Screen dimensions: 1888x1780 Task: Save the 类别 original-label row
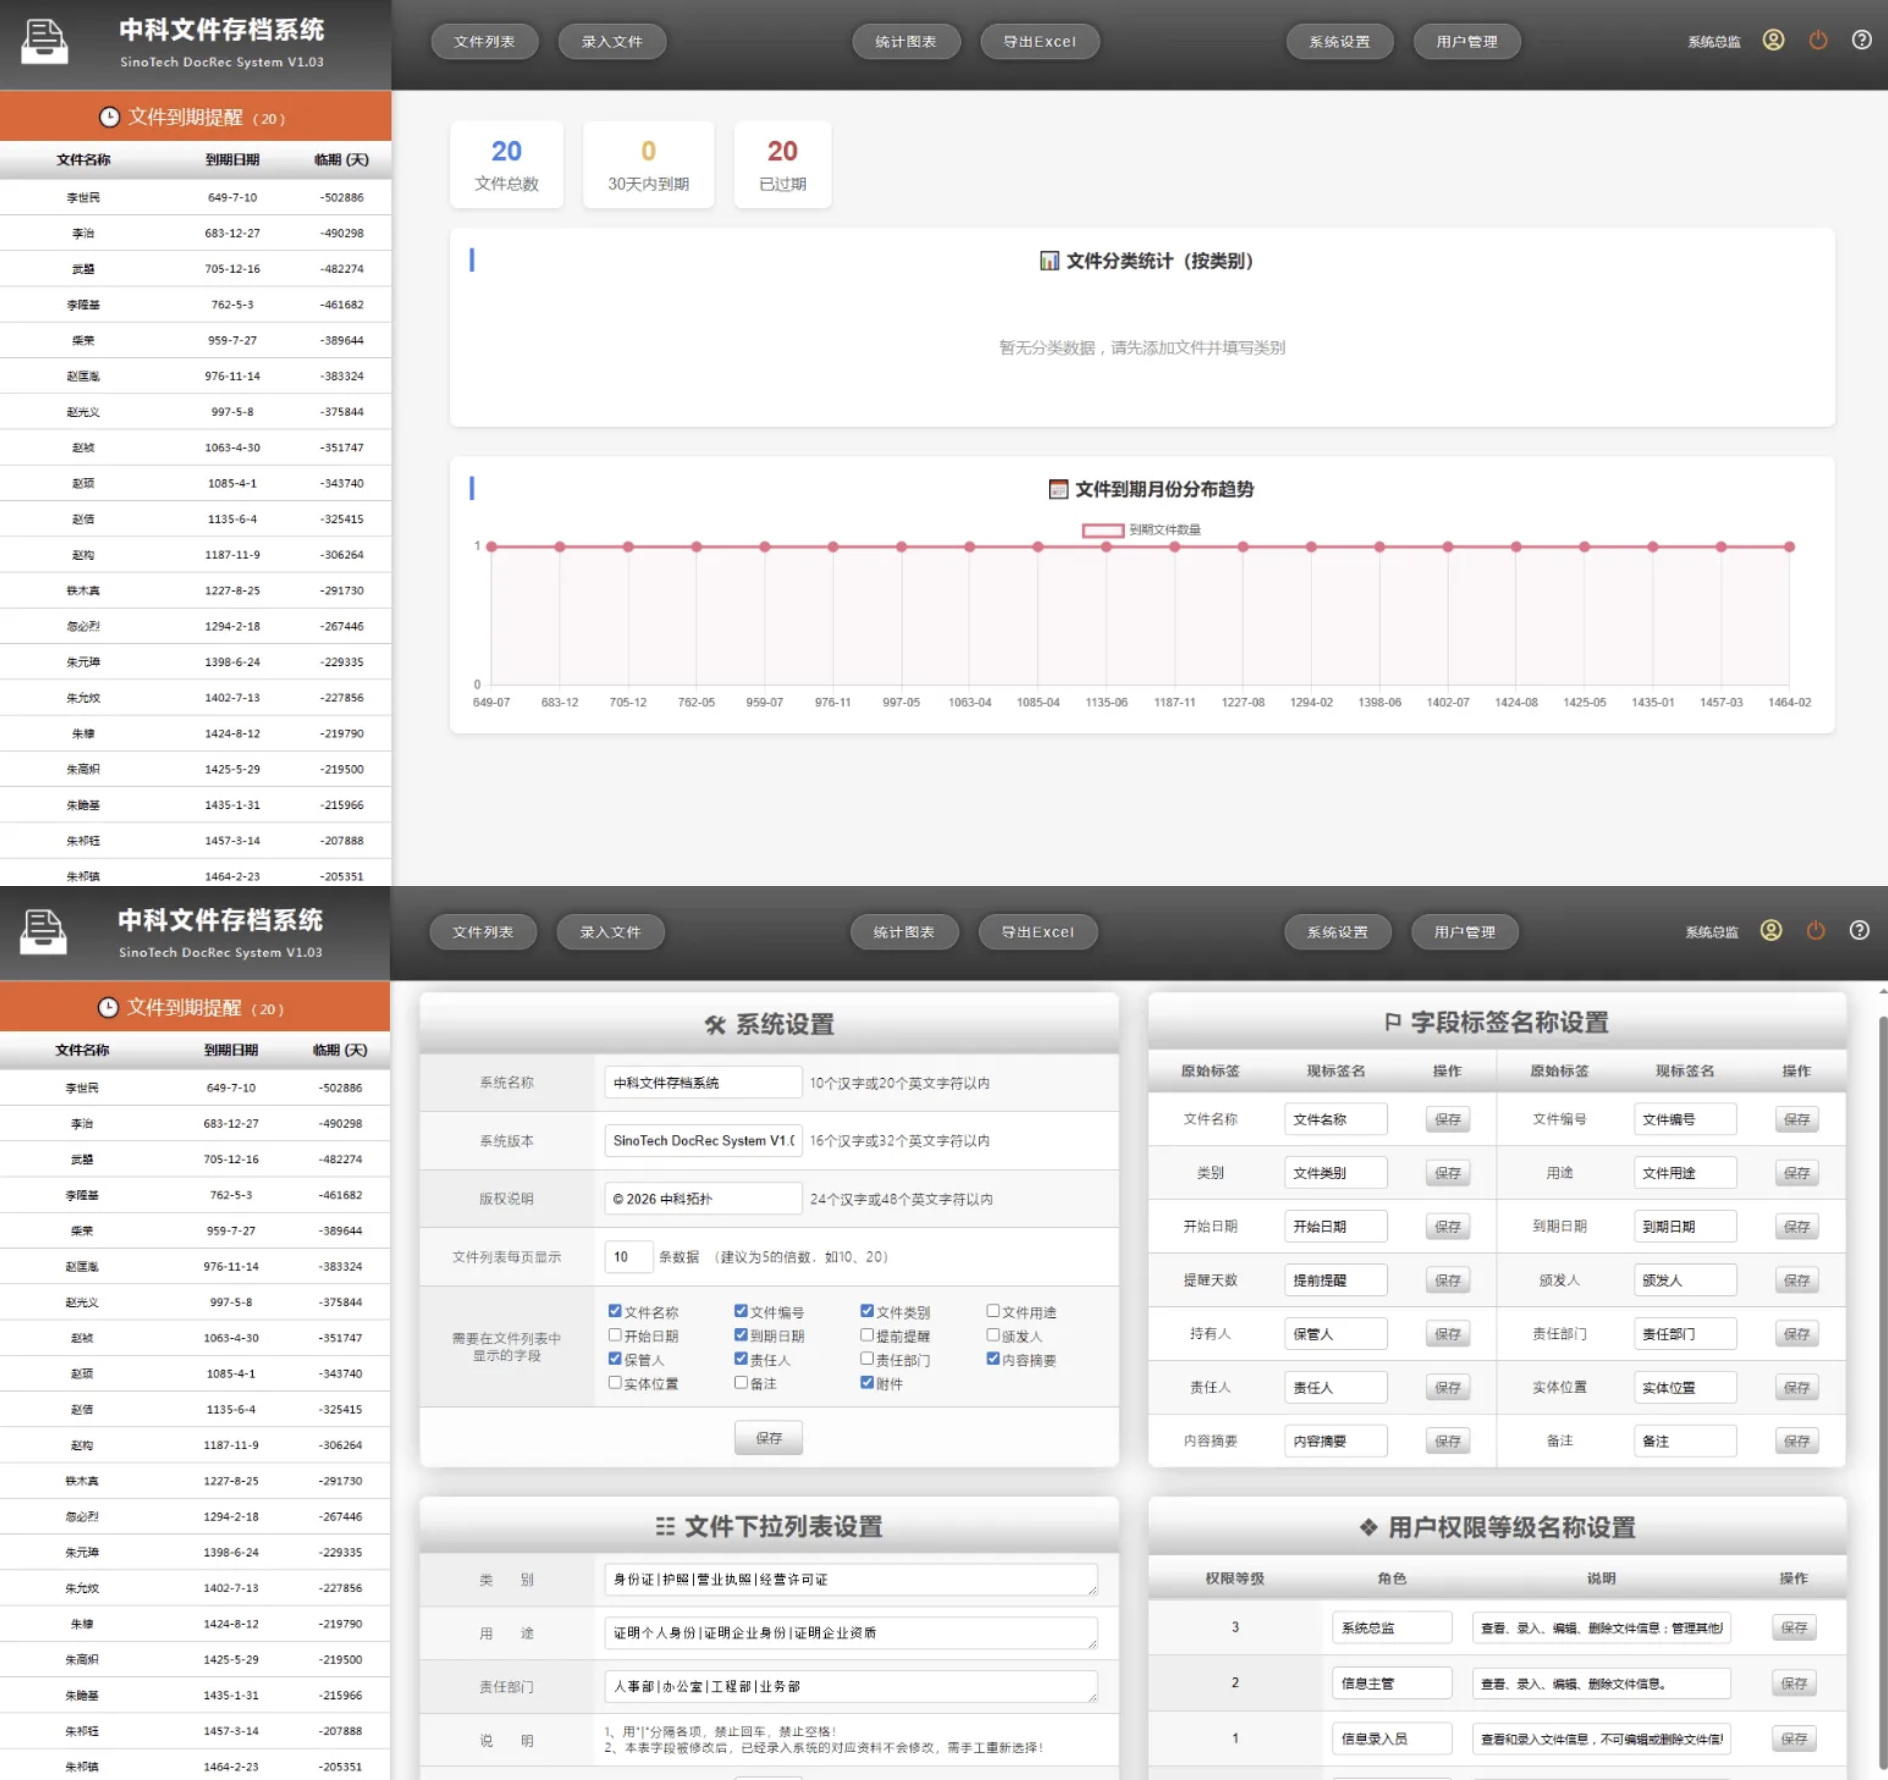1448,1173
